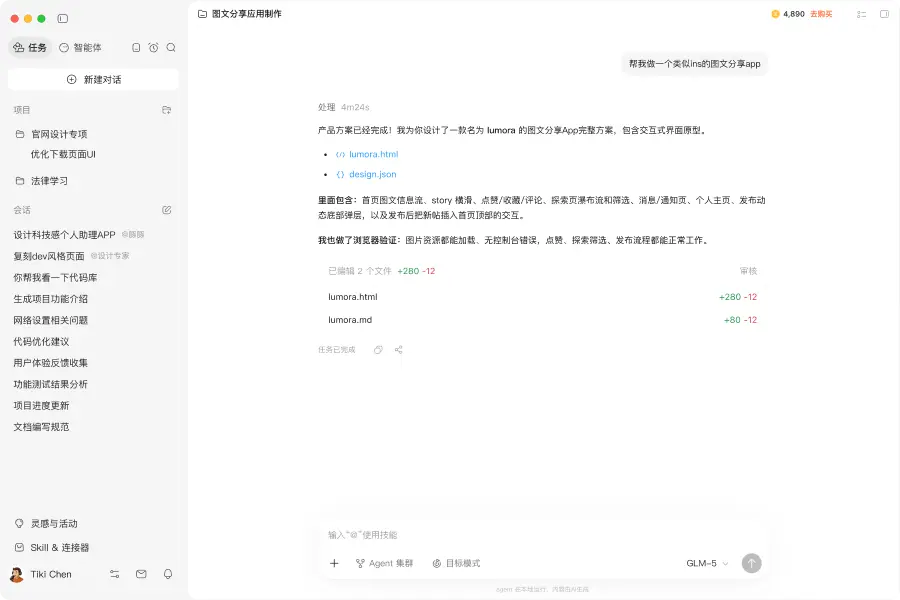Click the settings sliders icon beside Tiki Chen
The width and height of the screenshot is (900, 600).
[115, 574]
